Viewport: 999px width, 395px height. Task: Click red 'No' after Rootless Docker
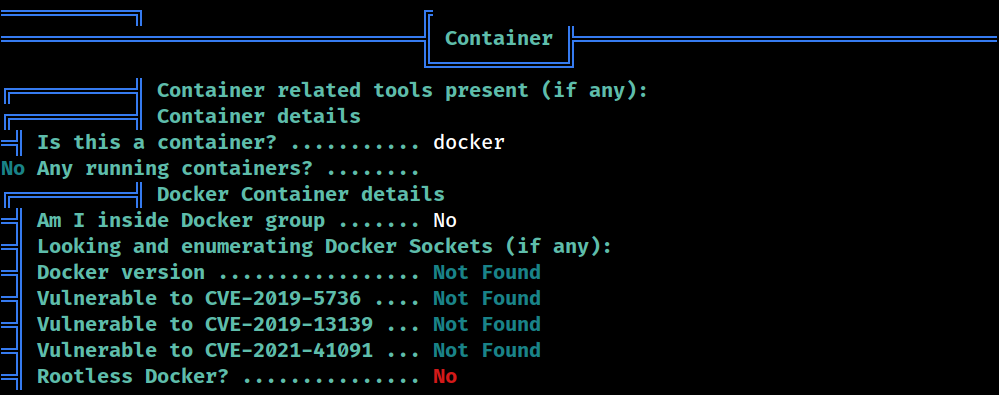tap(445, 377)
